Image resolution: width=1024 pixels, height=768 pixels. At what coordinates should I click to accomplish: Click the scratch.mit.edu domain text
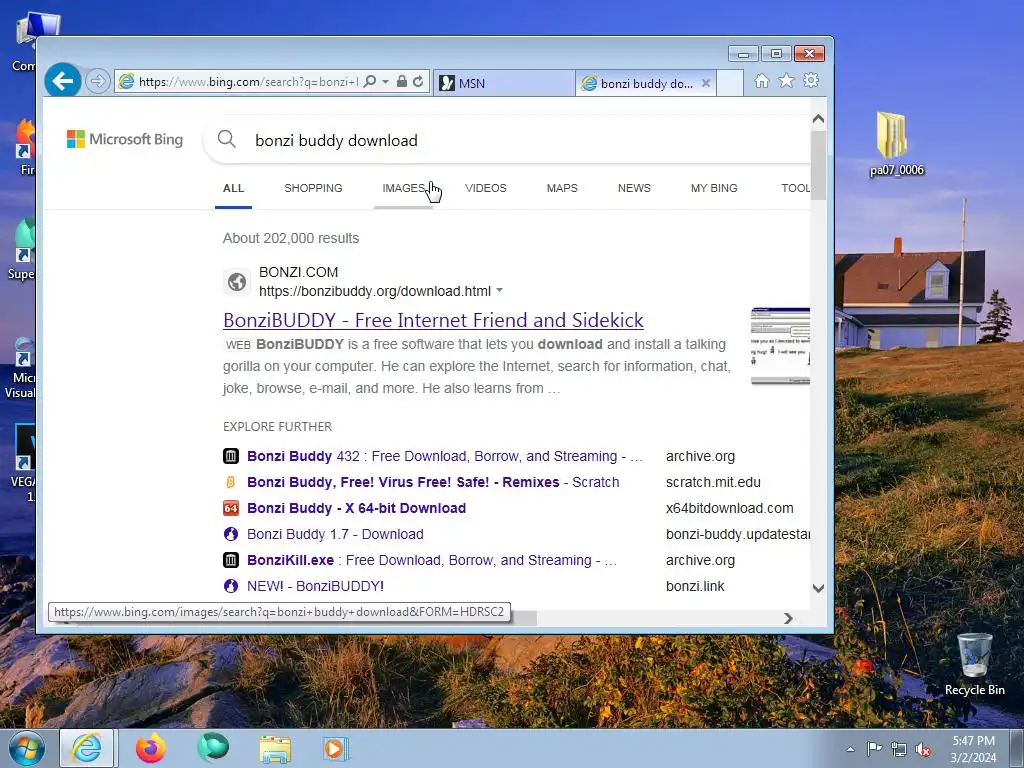click(x=713, y=482)
